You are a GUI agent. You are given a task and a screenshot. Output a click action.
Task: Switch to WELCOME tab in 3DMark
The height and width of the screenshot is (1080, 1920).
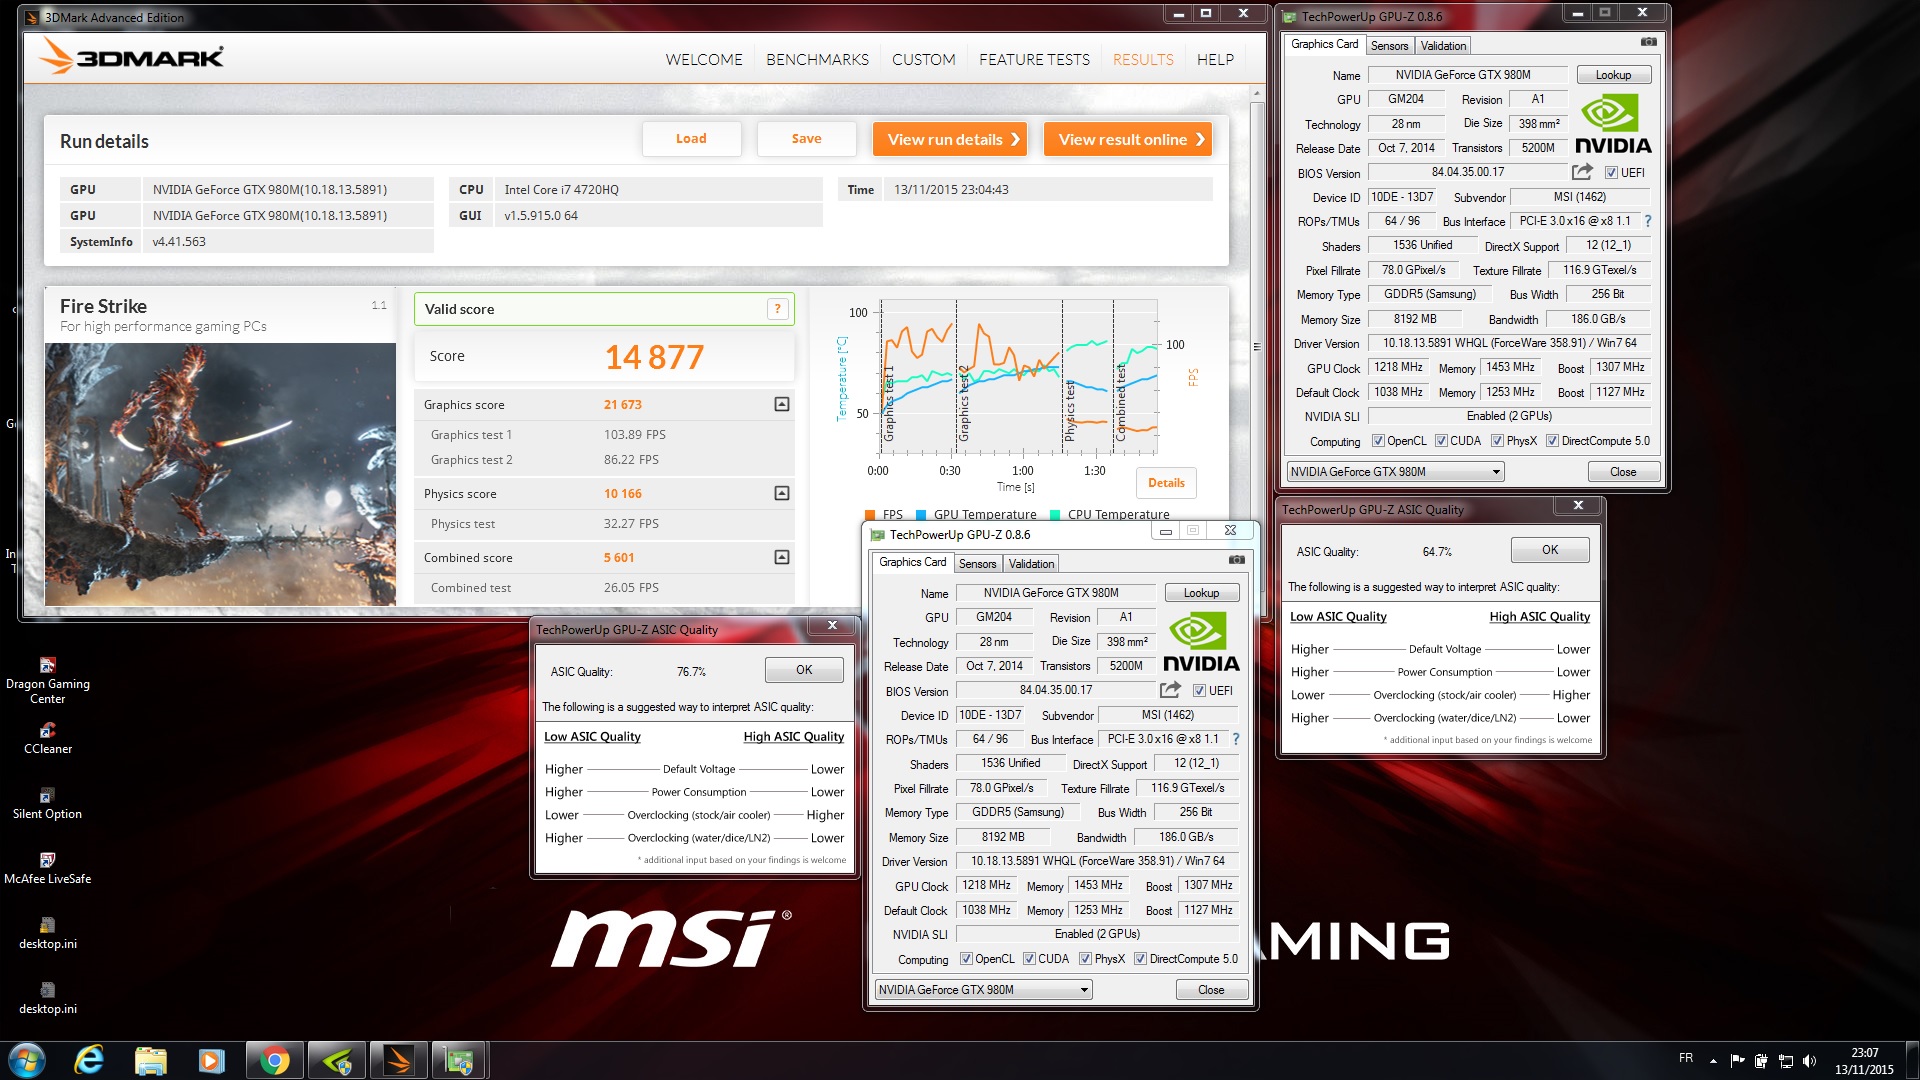click(704, 60)
